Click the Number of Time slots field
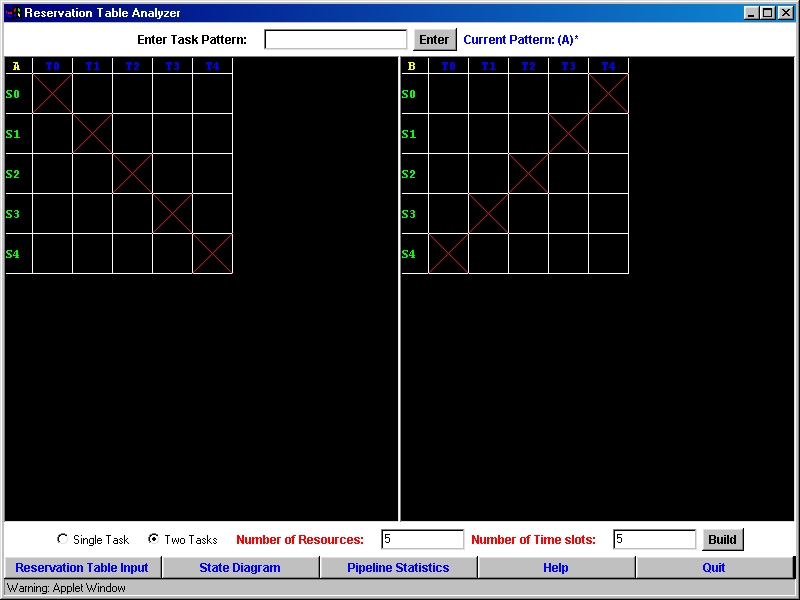 coord(655,540)
